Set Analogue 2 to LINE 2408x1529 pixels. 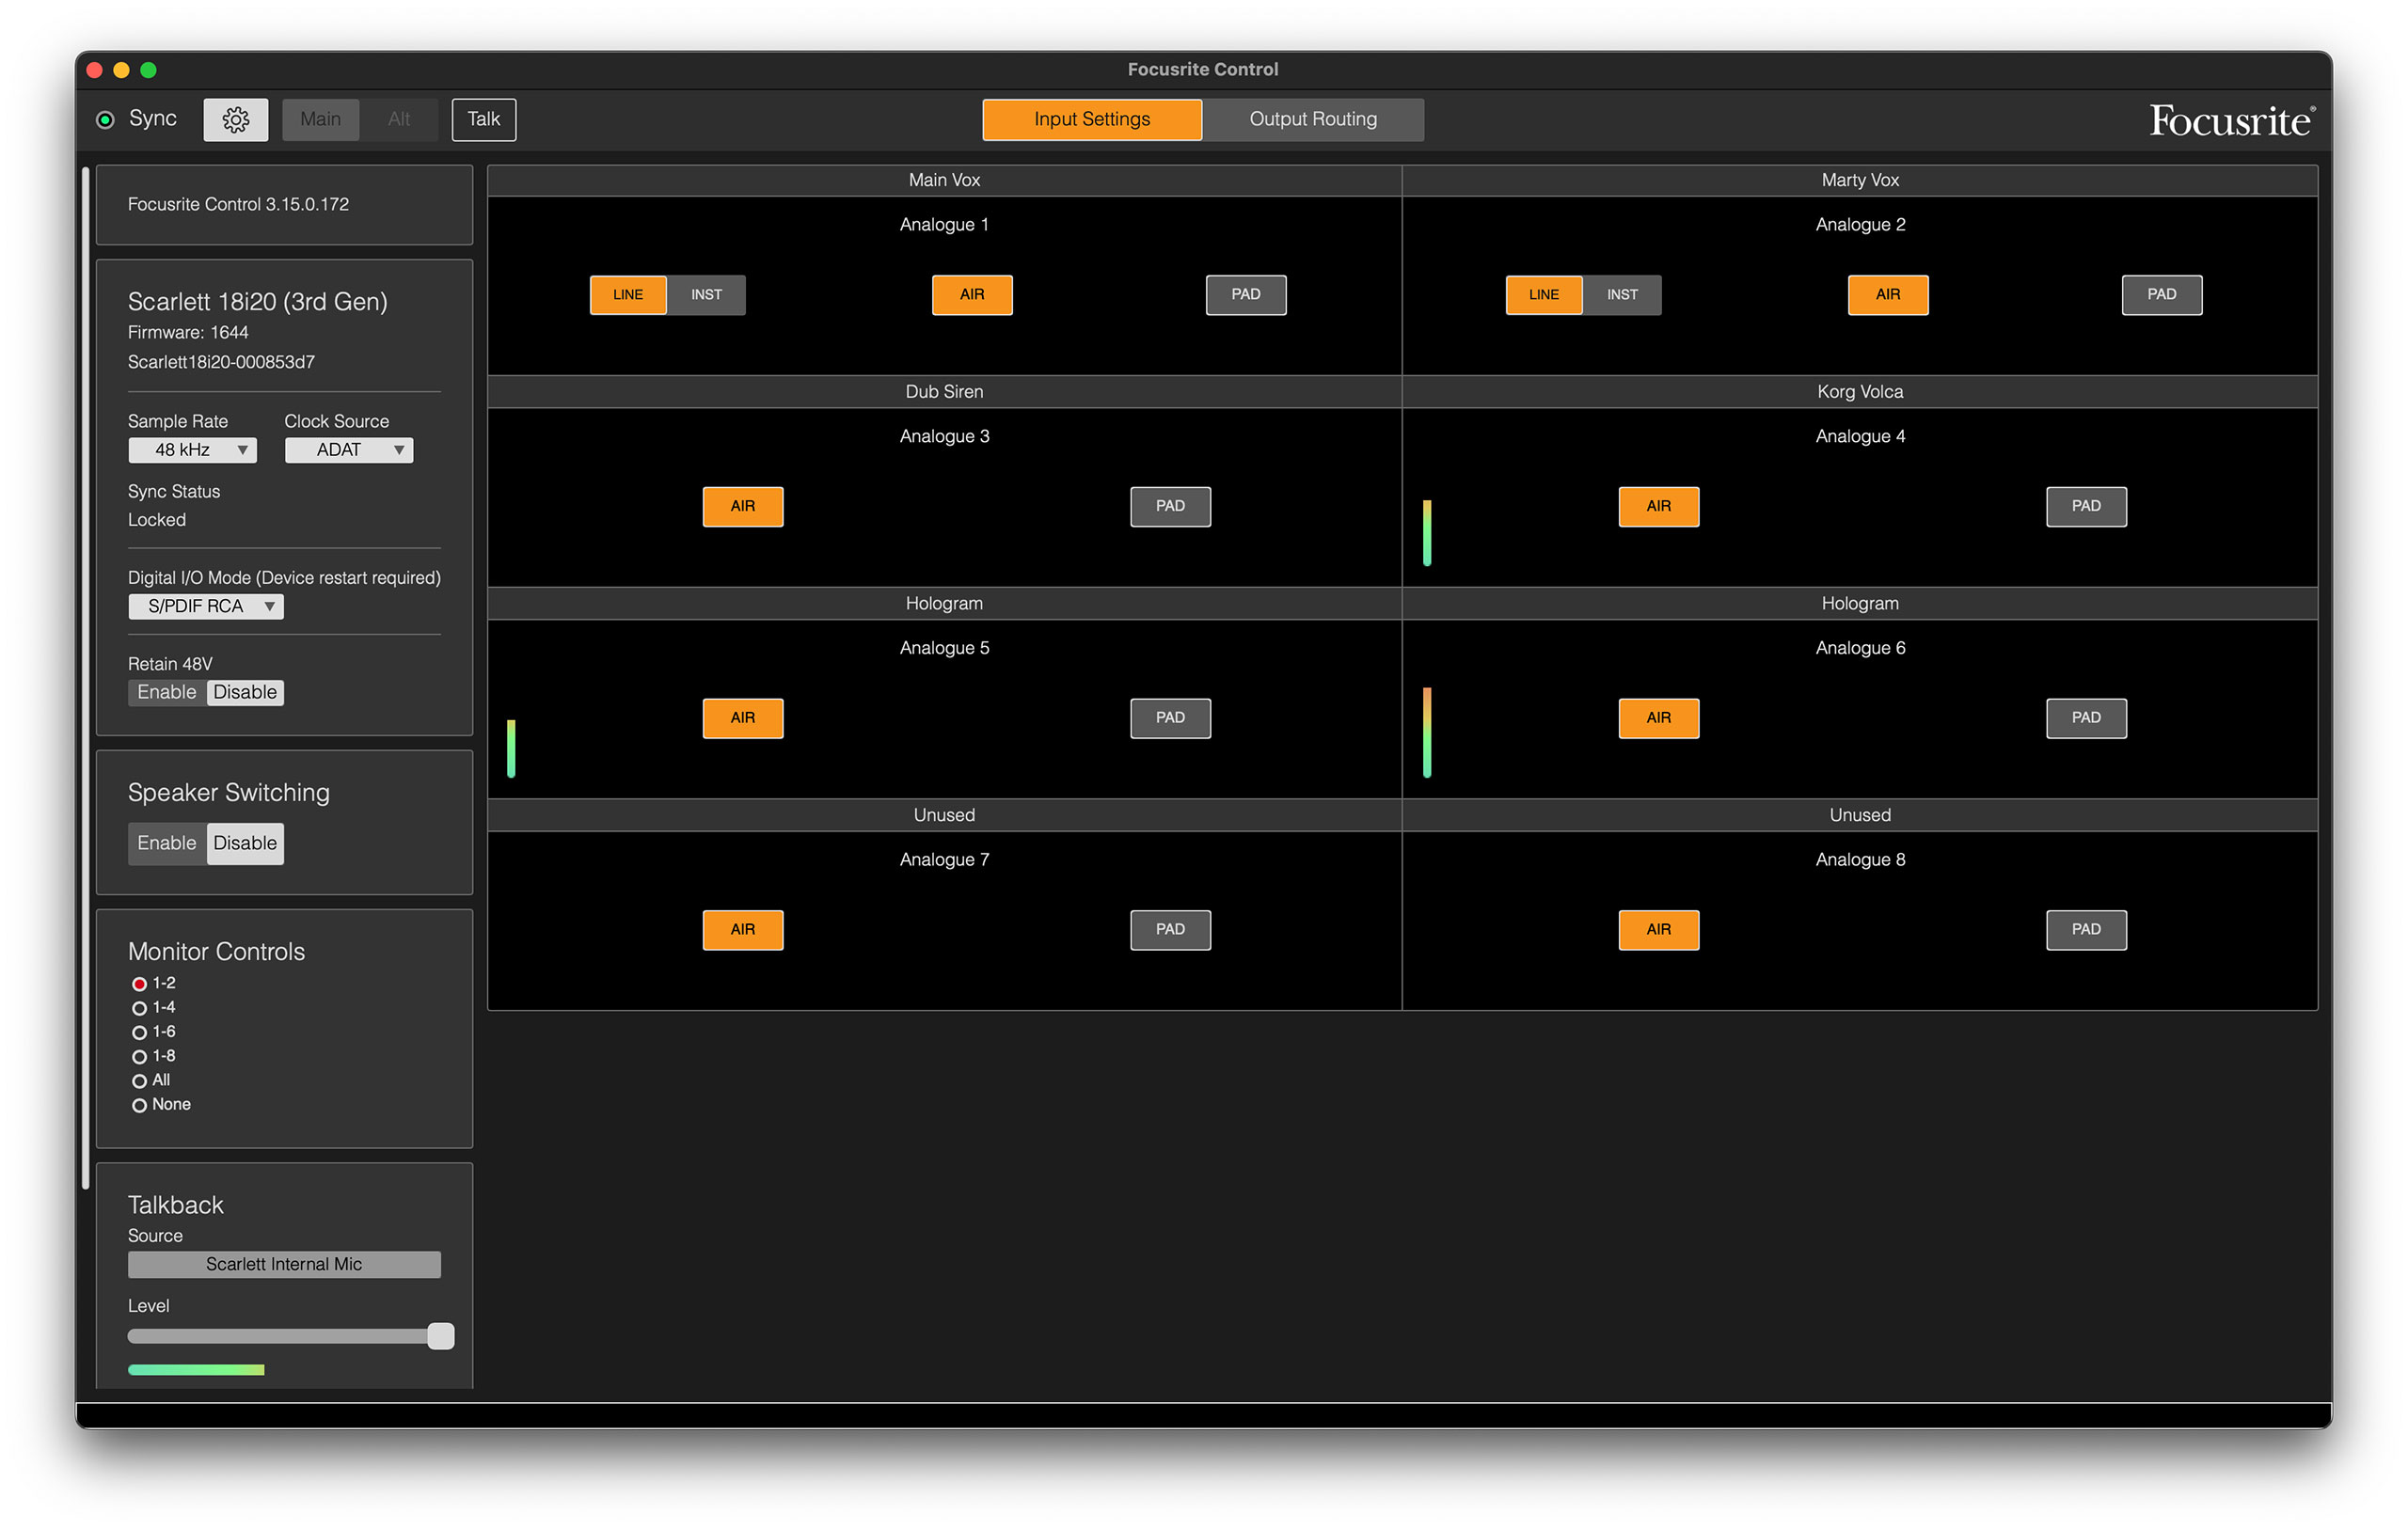coord(1544,295)
